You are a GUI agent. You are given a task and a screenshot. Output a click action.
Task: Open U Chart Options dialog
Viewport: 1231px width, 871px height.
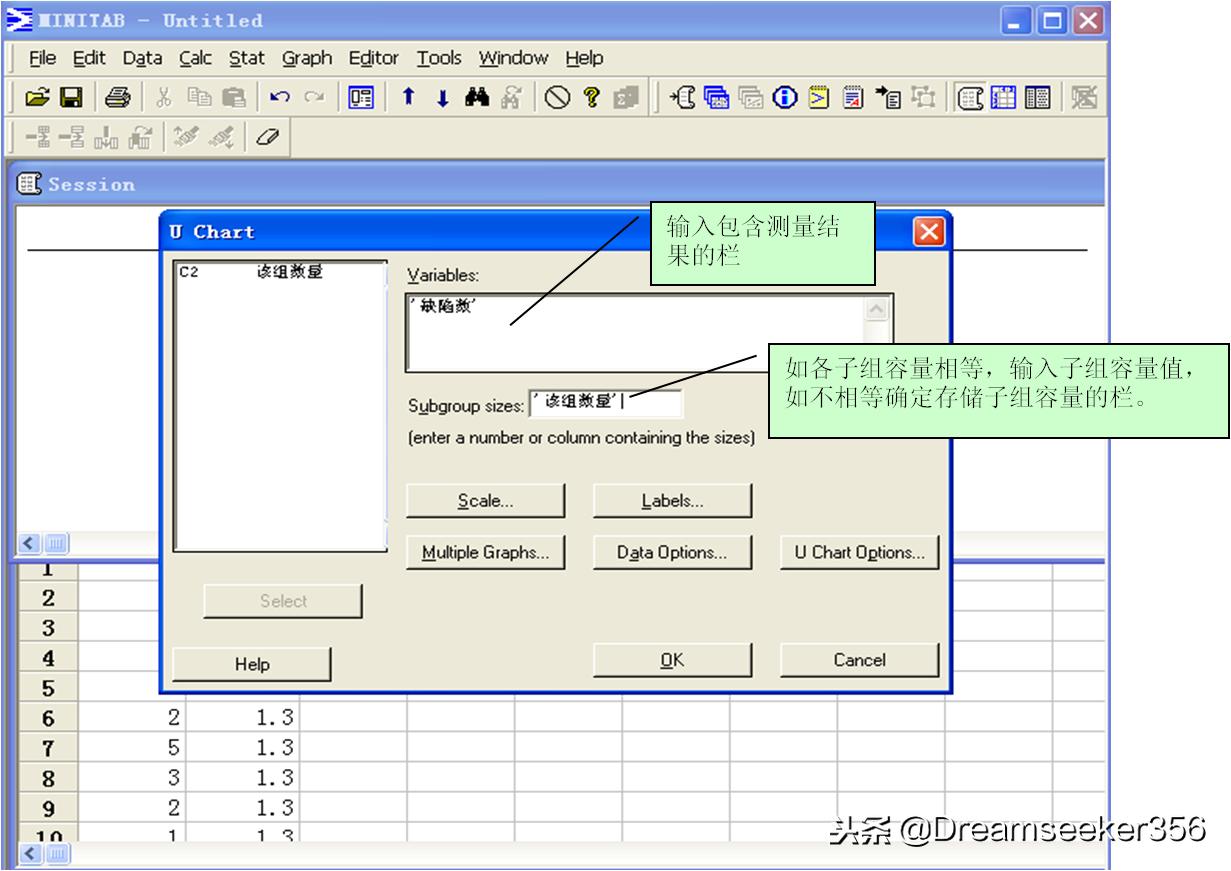[858, 551]
